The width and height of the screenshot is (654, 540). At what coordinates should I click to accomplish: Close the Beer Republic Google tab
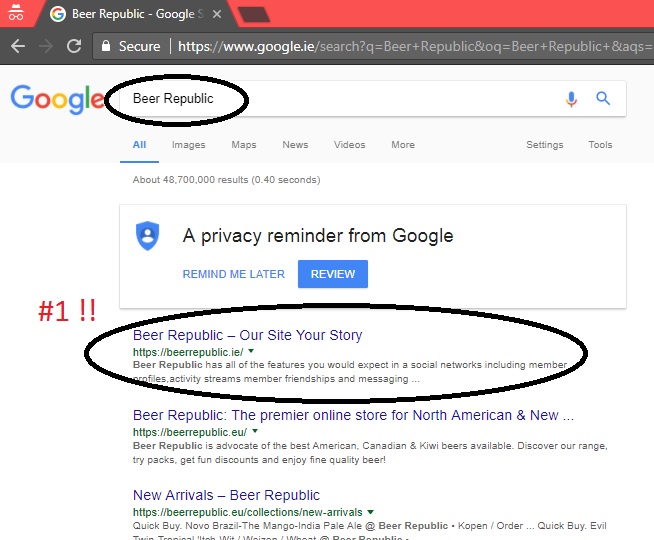217,14
